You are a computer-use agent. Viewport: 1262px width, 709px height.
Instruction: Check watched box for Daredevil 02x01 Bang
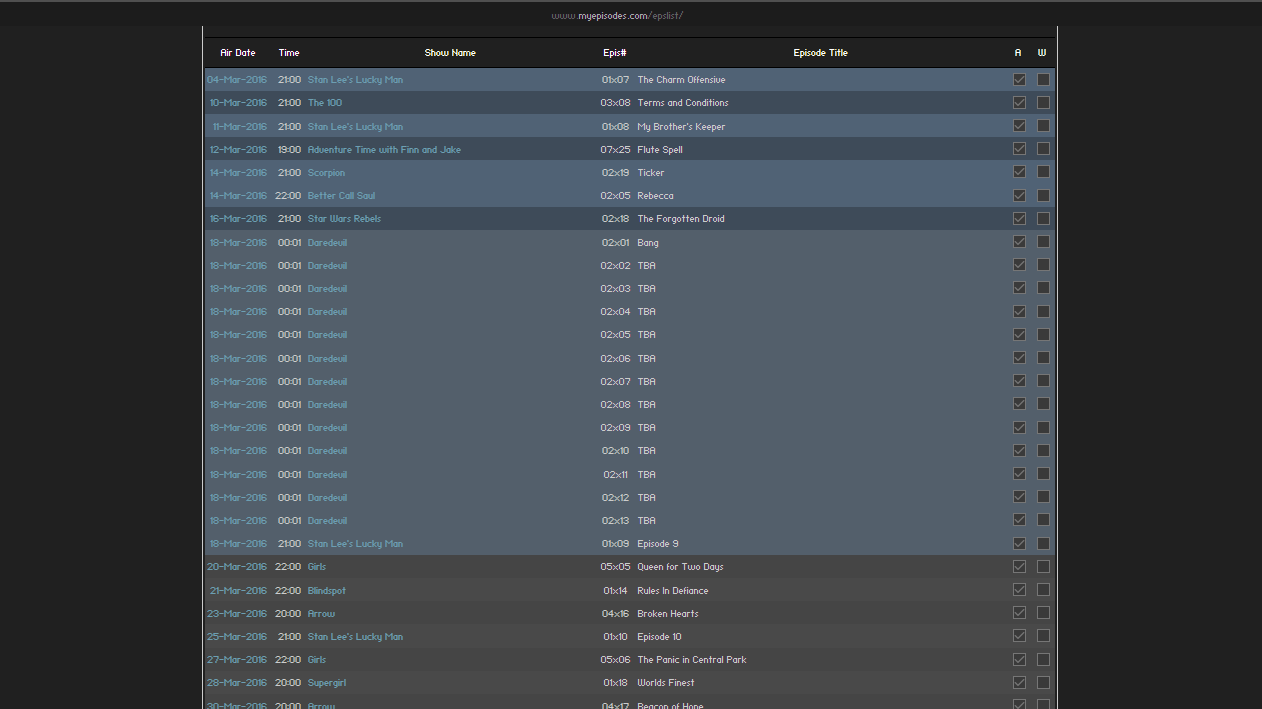pyautogui.click(x=1043, y=242)
